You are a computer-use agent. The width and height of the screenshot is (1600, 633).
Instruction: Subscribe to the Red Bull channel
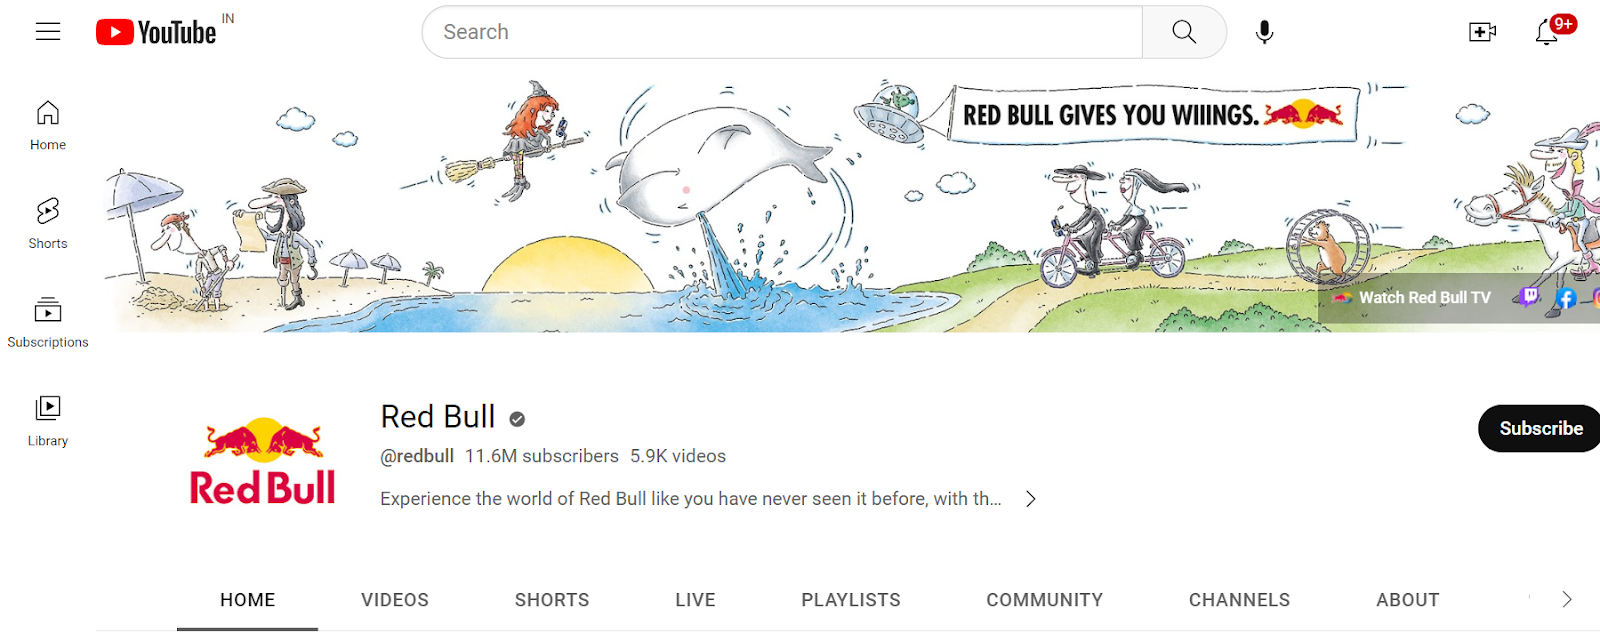[1540, 428]
